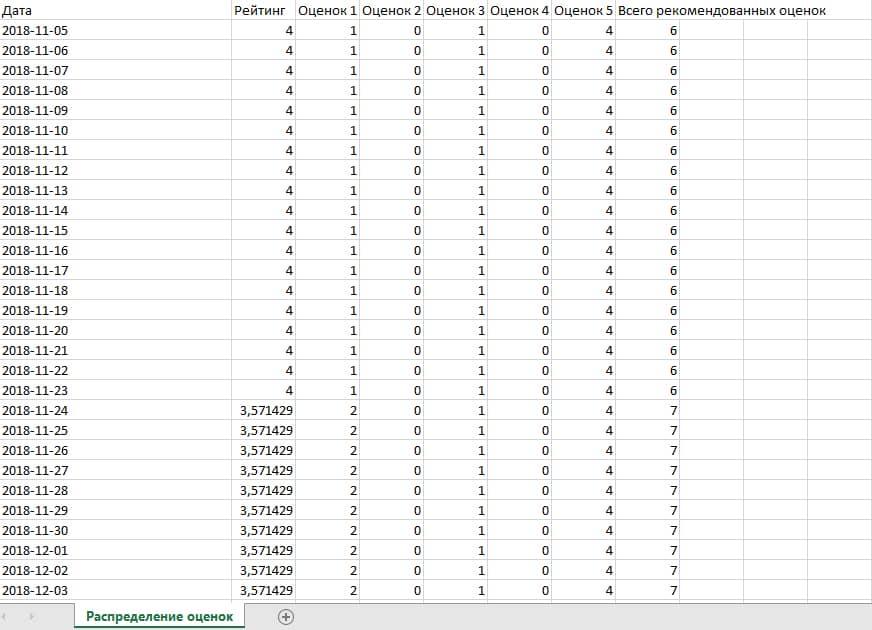The height and width of the screenshot is (630, 872).
Task: Select the date cell 2018-11-23
Action: (x=116, y=391)
